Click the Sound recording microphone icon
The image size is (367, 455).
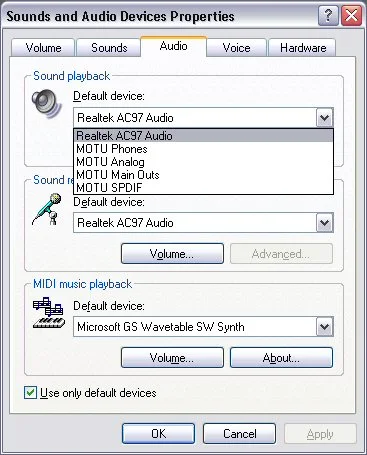pyautogui.click(x=47, y=209)
